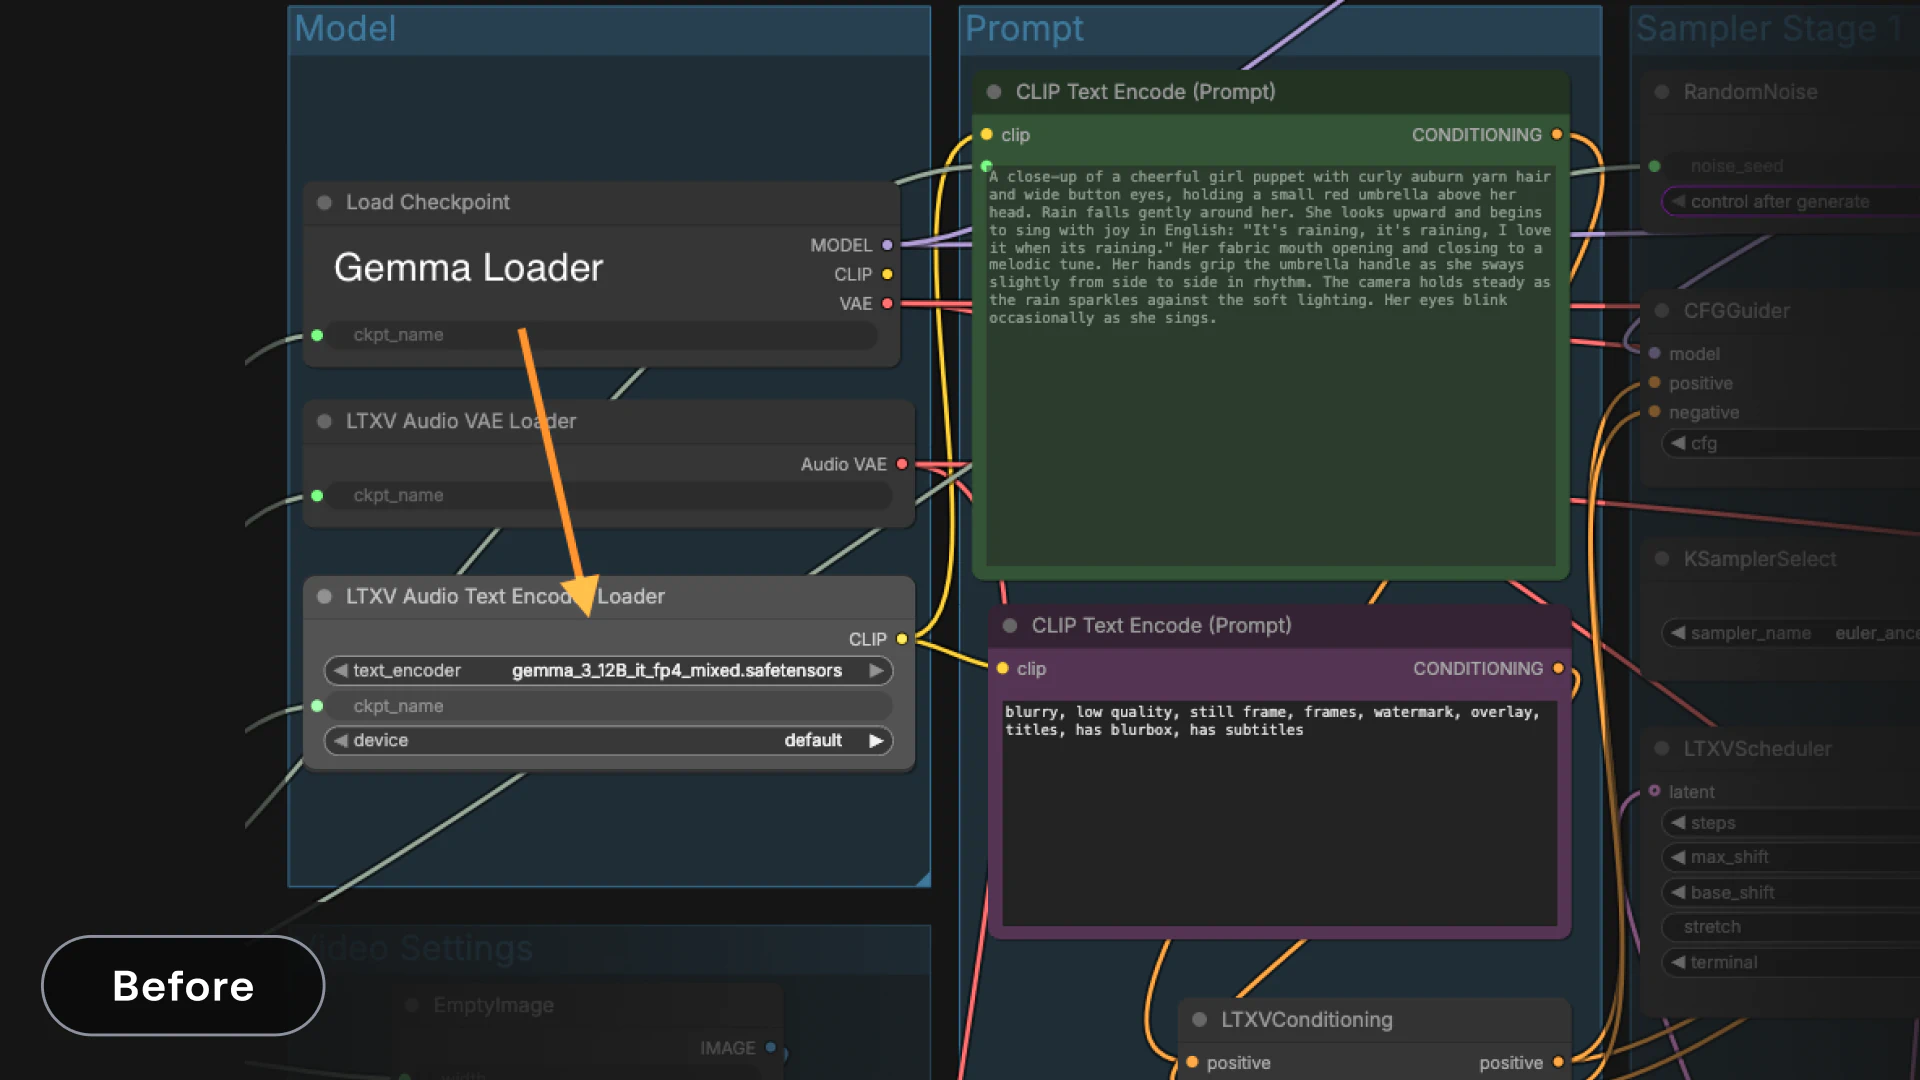The height and width of the screenshot is (1080, 1920).
Task: Select next text_encoder with right arrow
Action: pyautogui.click(x=876, y=671)
